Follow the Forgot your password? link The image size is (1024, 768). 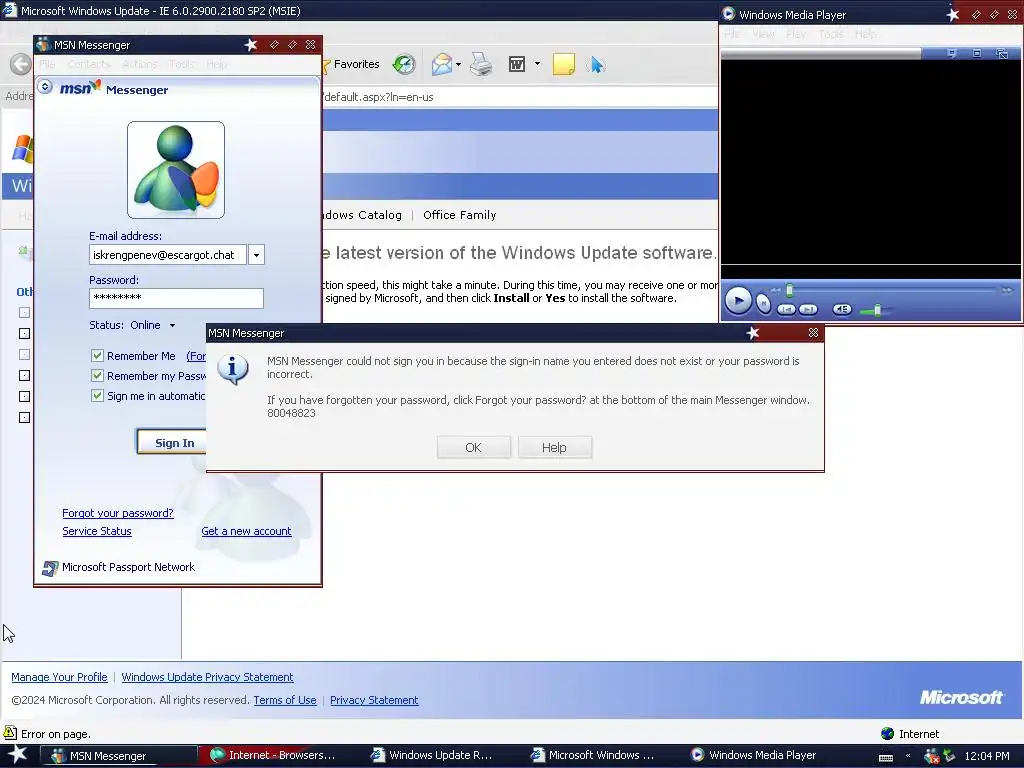pyautogui.click(x=118, y=513)
